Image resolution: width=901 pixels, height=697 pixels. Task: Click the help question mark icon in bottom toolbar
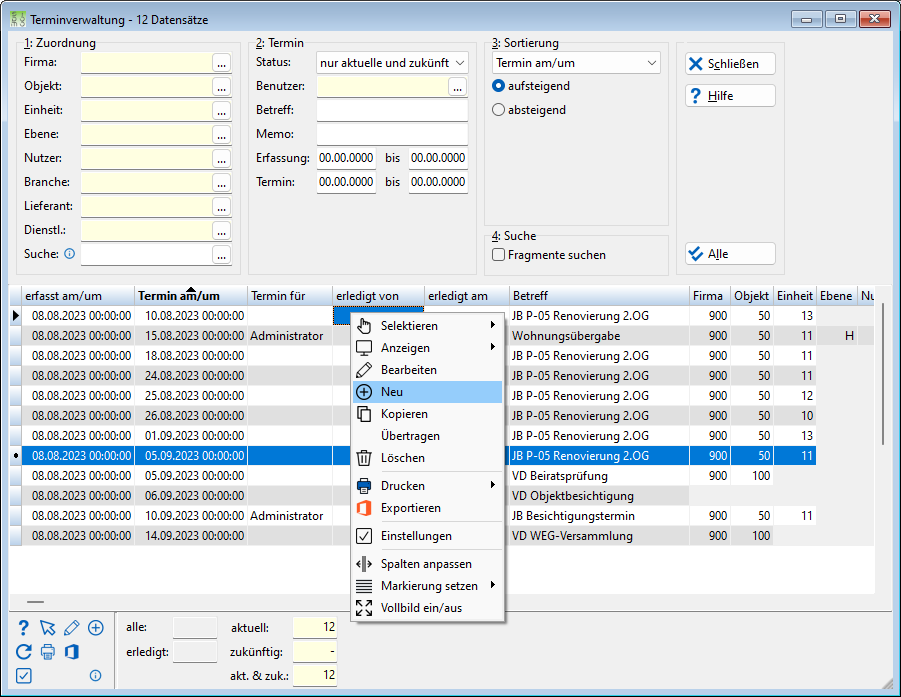[x=24, y=627]
